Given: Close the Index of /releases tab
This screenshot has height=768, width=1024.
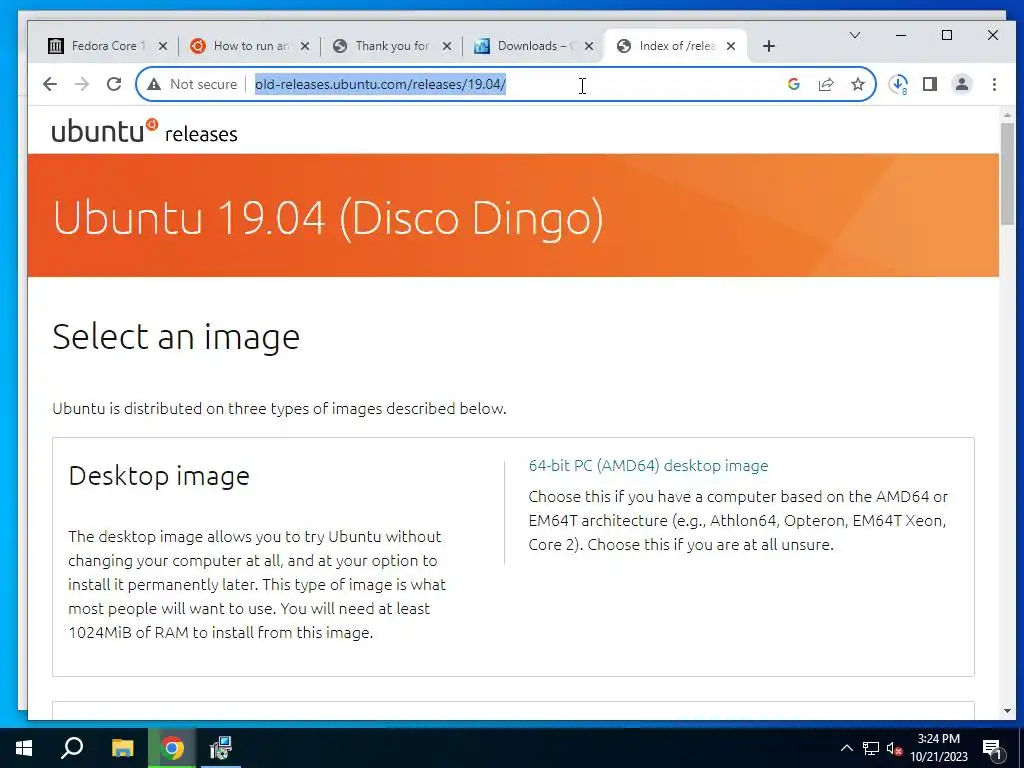Looking at the screenshot, I should 731,46.
